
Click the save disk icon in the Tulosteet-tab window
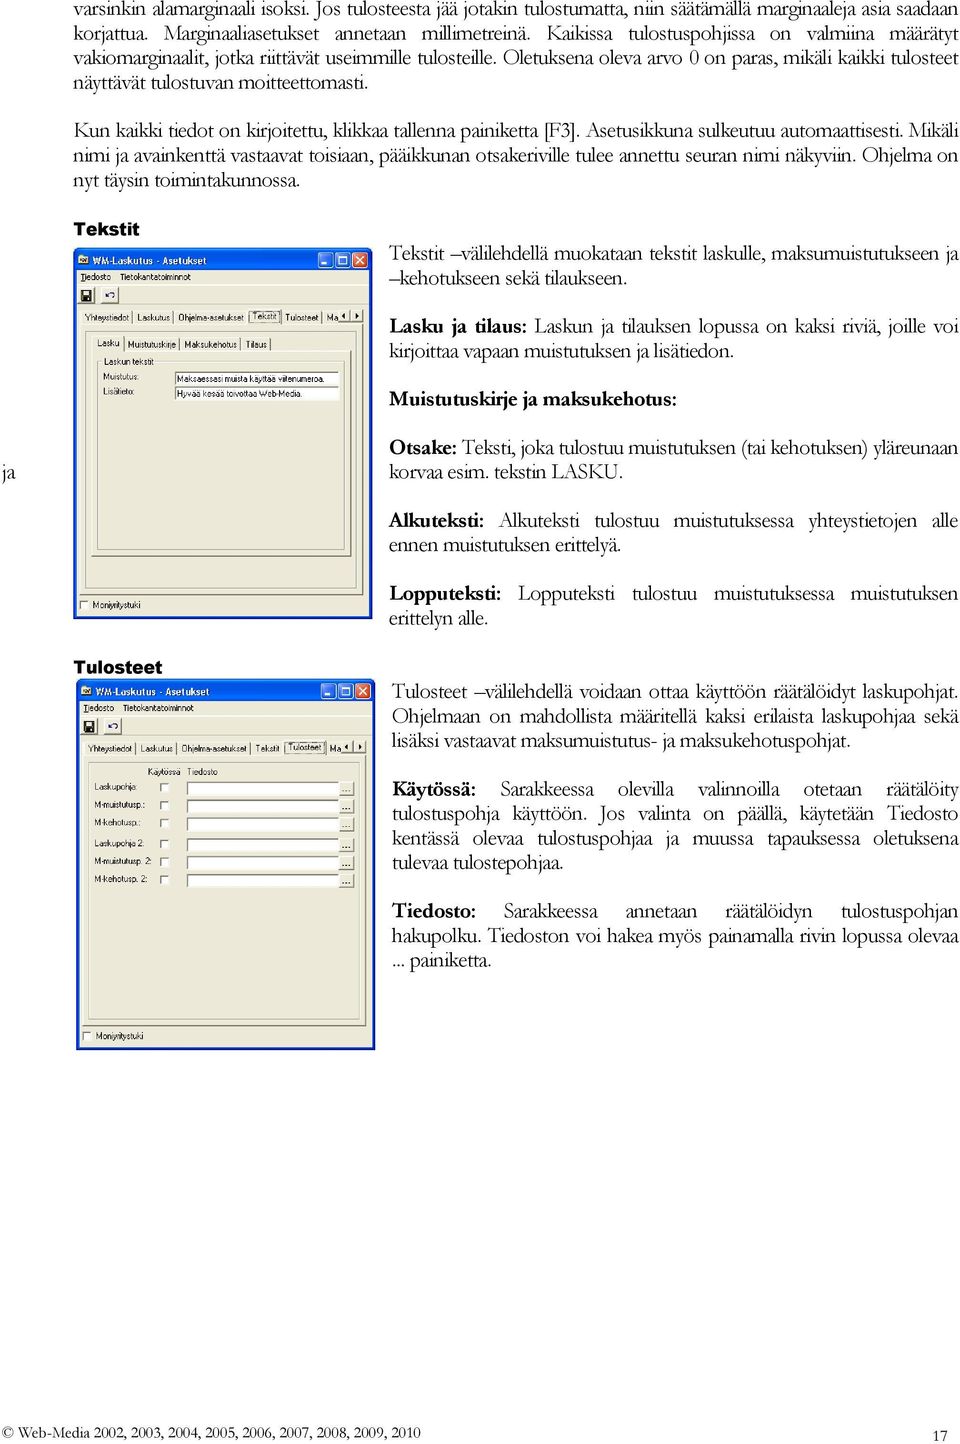pyautogui.click(x=90, y=726)
